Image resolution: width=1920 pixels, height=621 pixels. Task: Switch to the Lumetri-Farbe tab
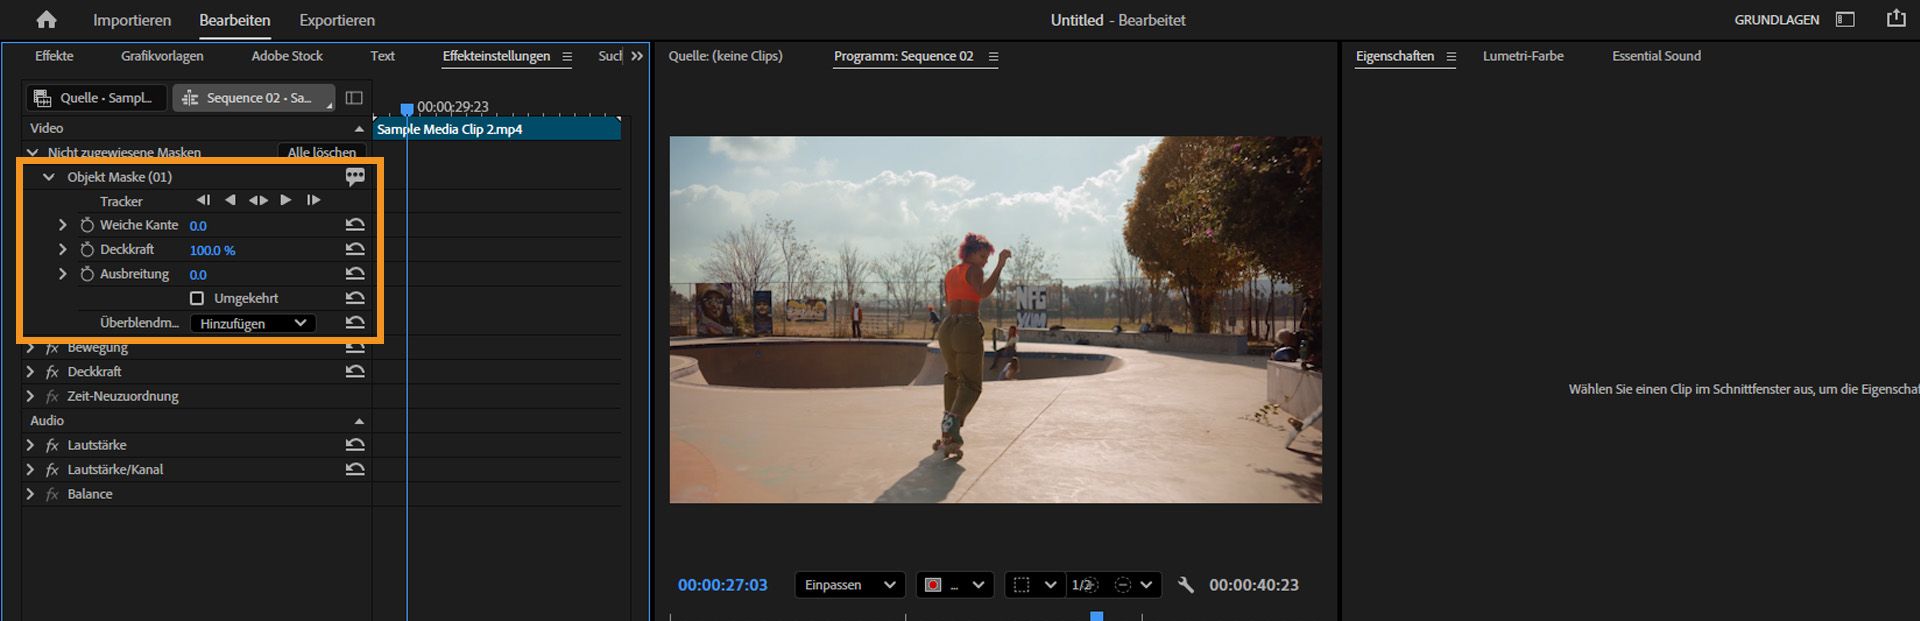1522,56
